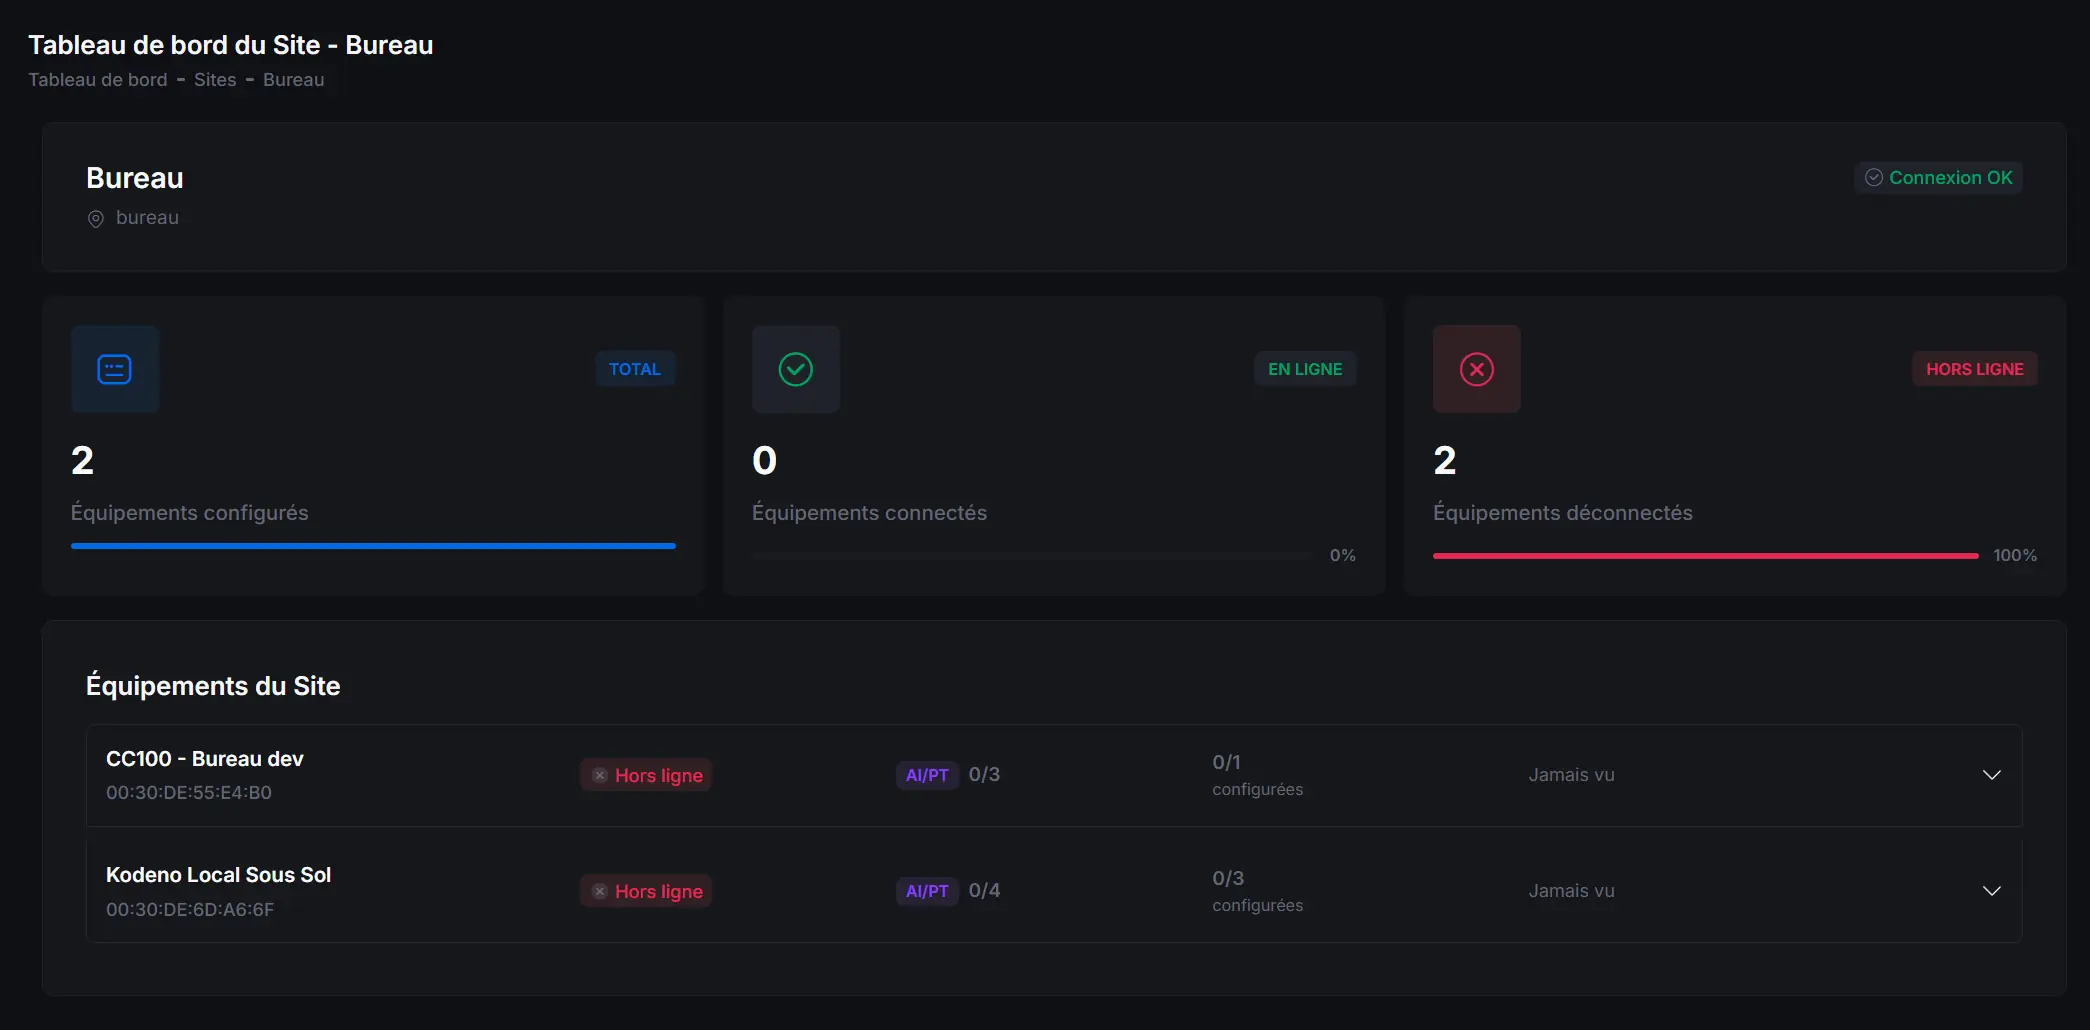Viewport: 2090px width, 1030px height.
Task: Click the red X disconnected equipment icon
Action: (x=1476, y=369)
